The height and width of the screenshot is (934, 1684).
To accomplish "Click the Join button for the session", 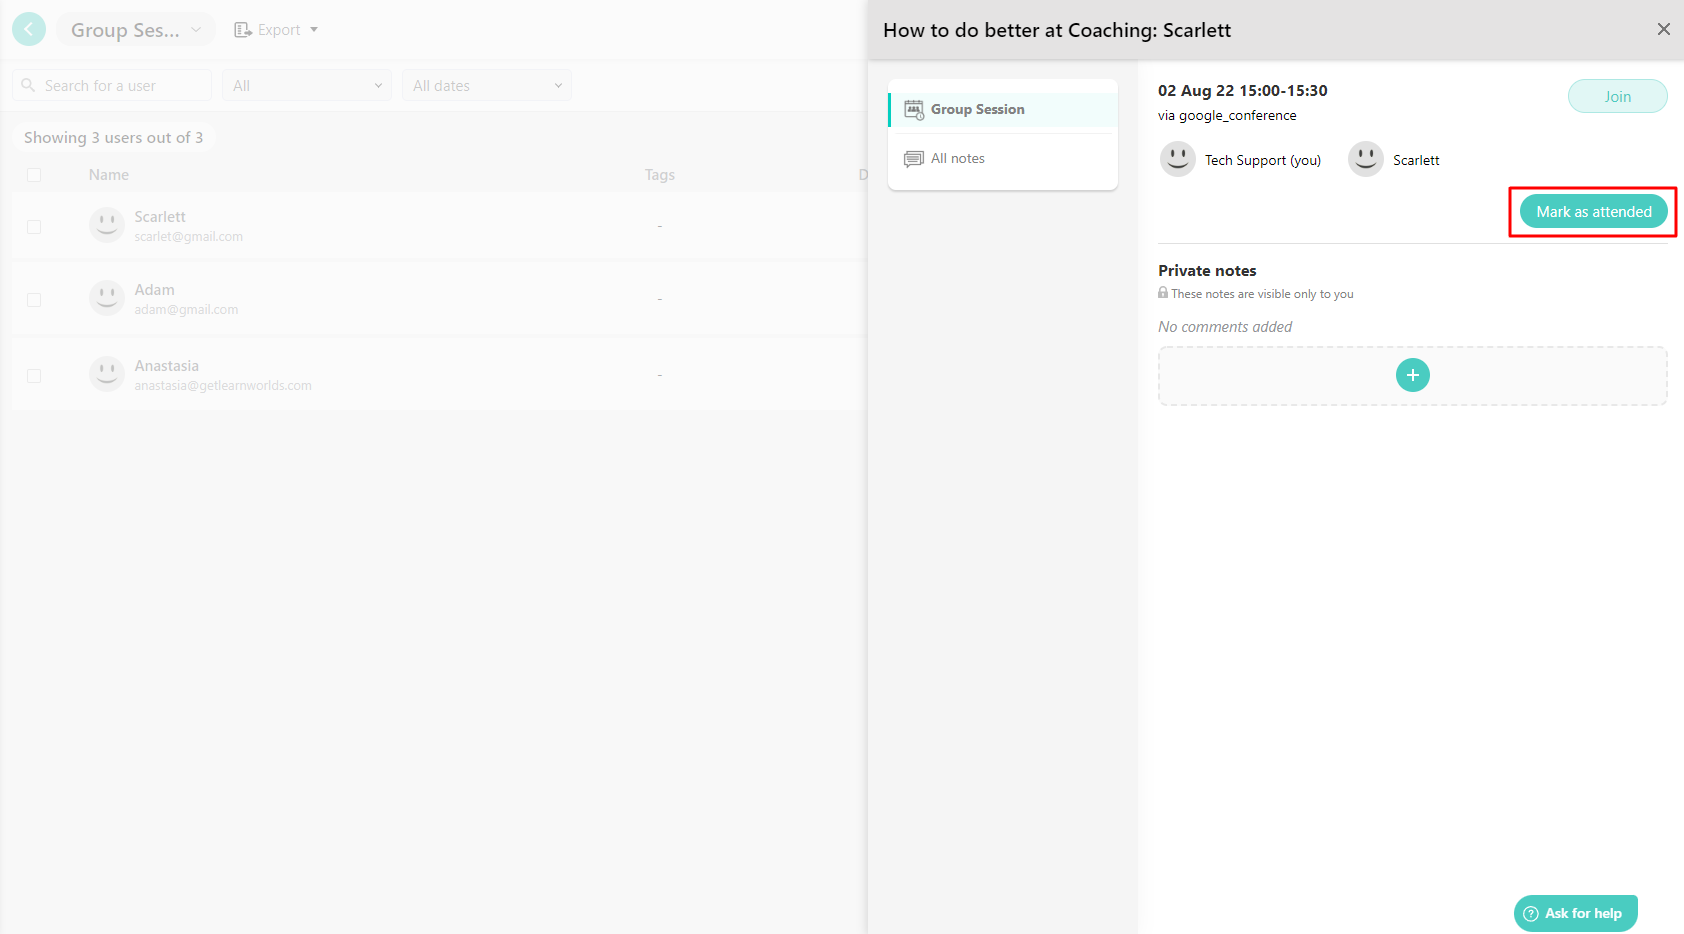I will [x=1617, y=96].
